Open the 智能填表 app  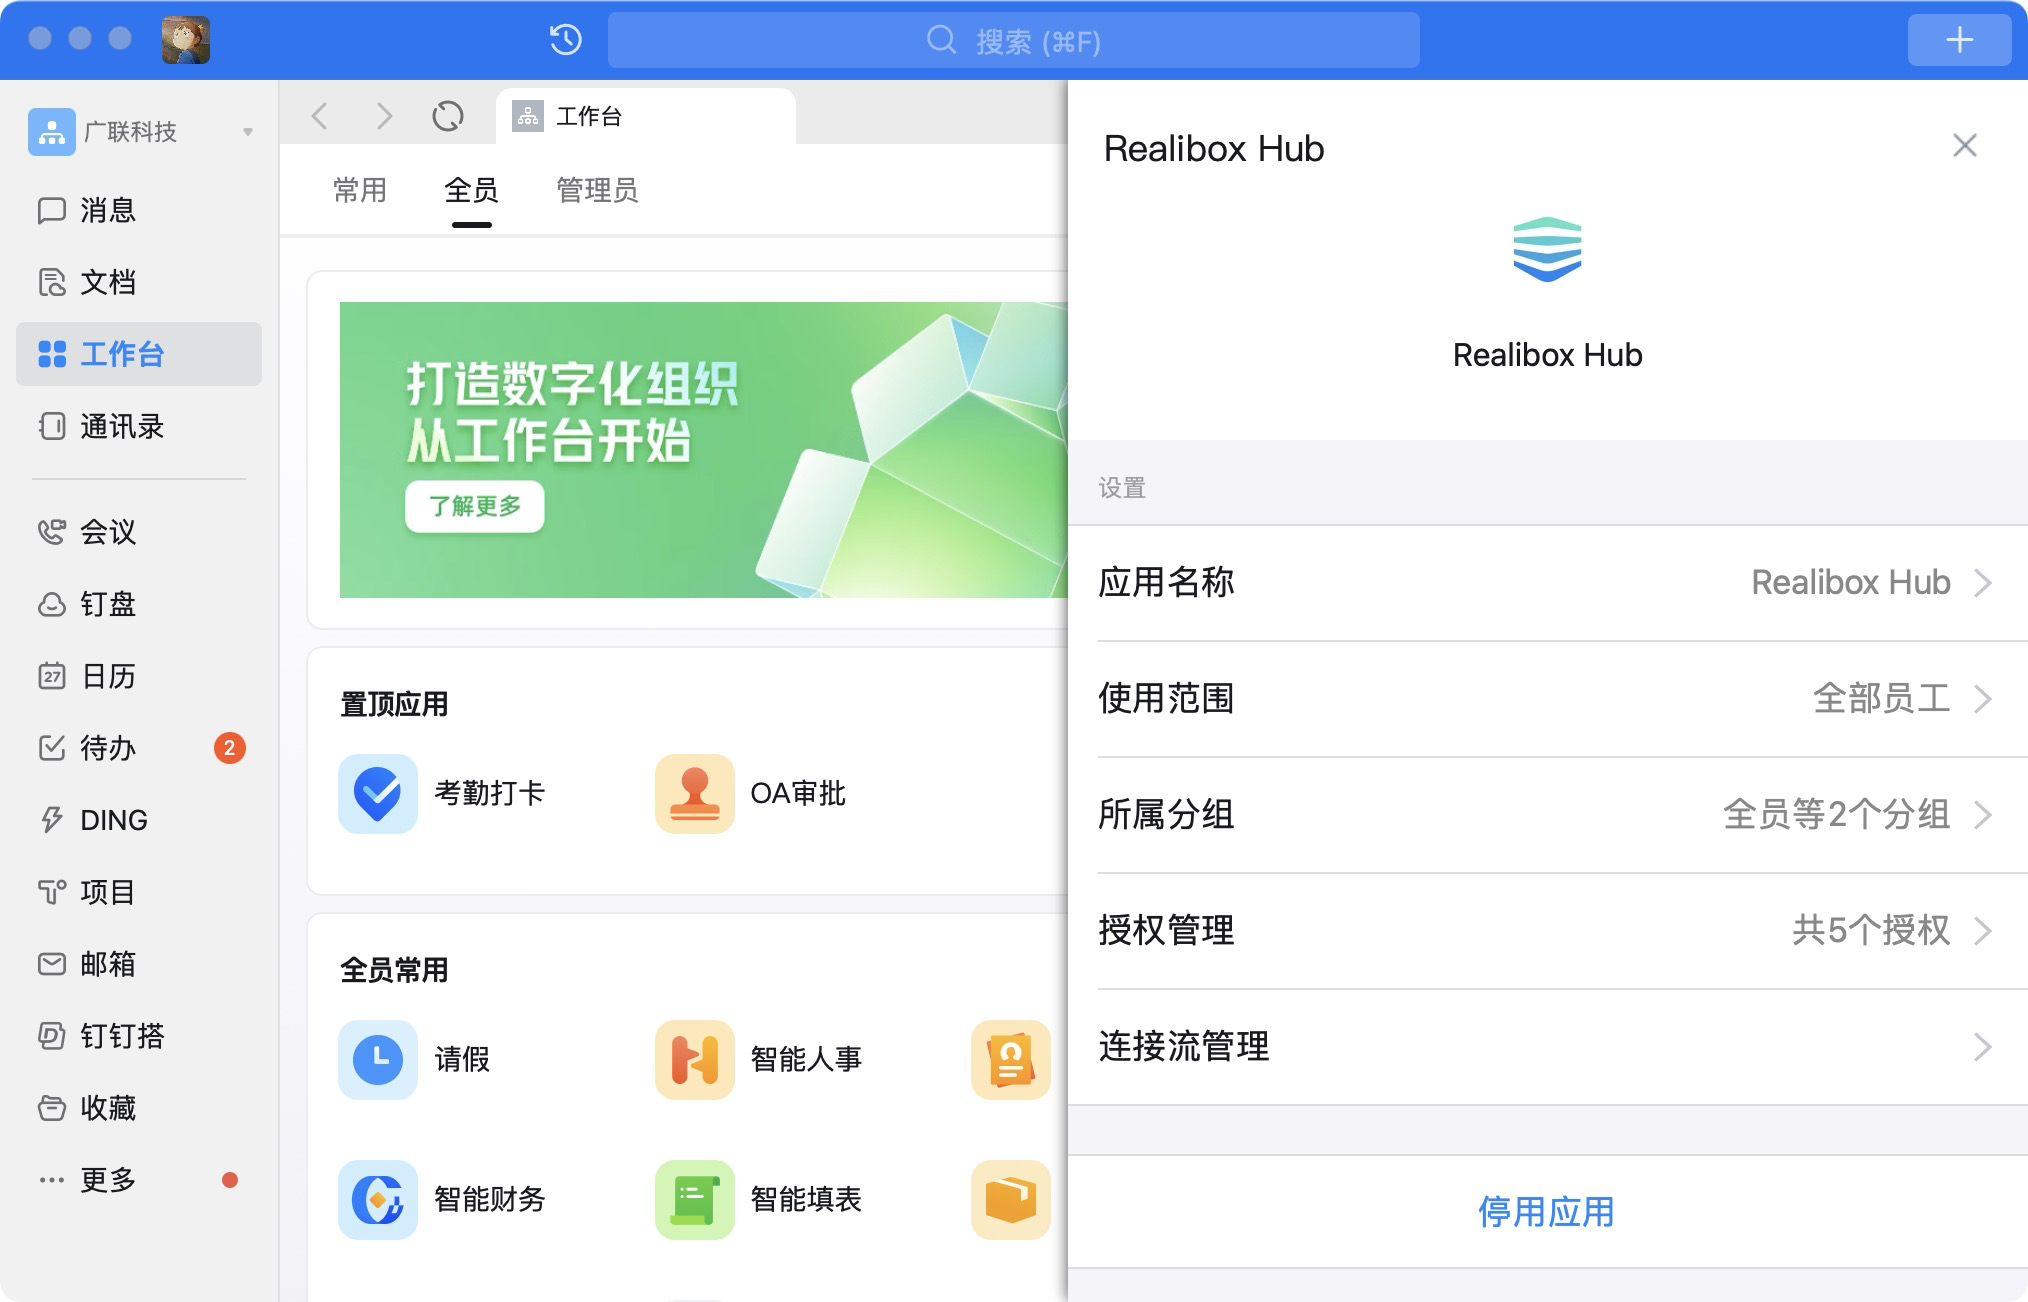(758, 1200)
